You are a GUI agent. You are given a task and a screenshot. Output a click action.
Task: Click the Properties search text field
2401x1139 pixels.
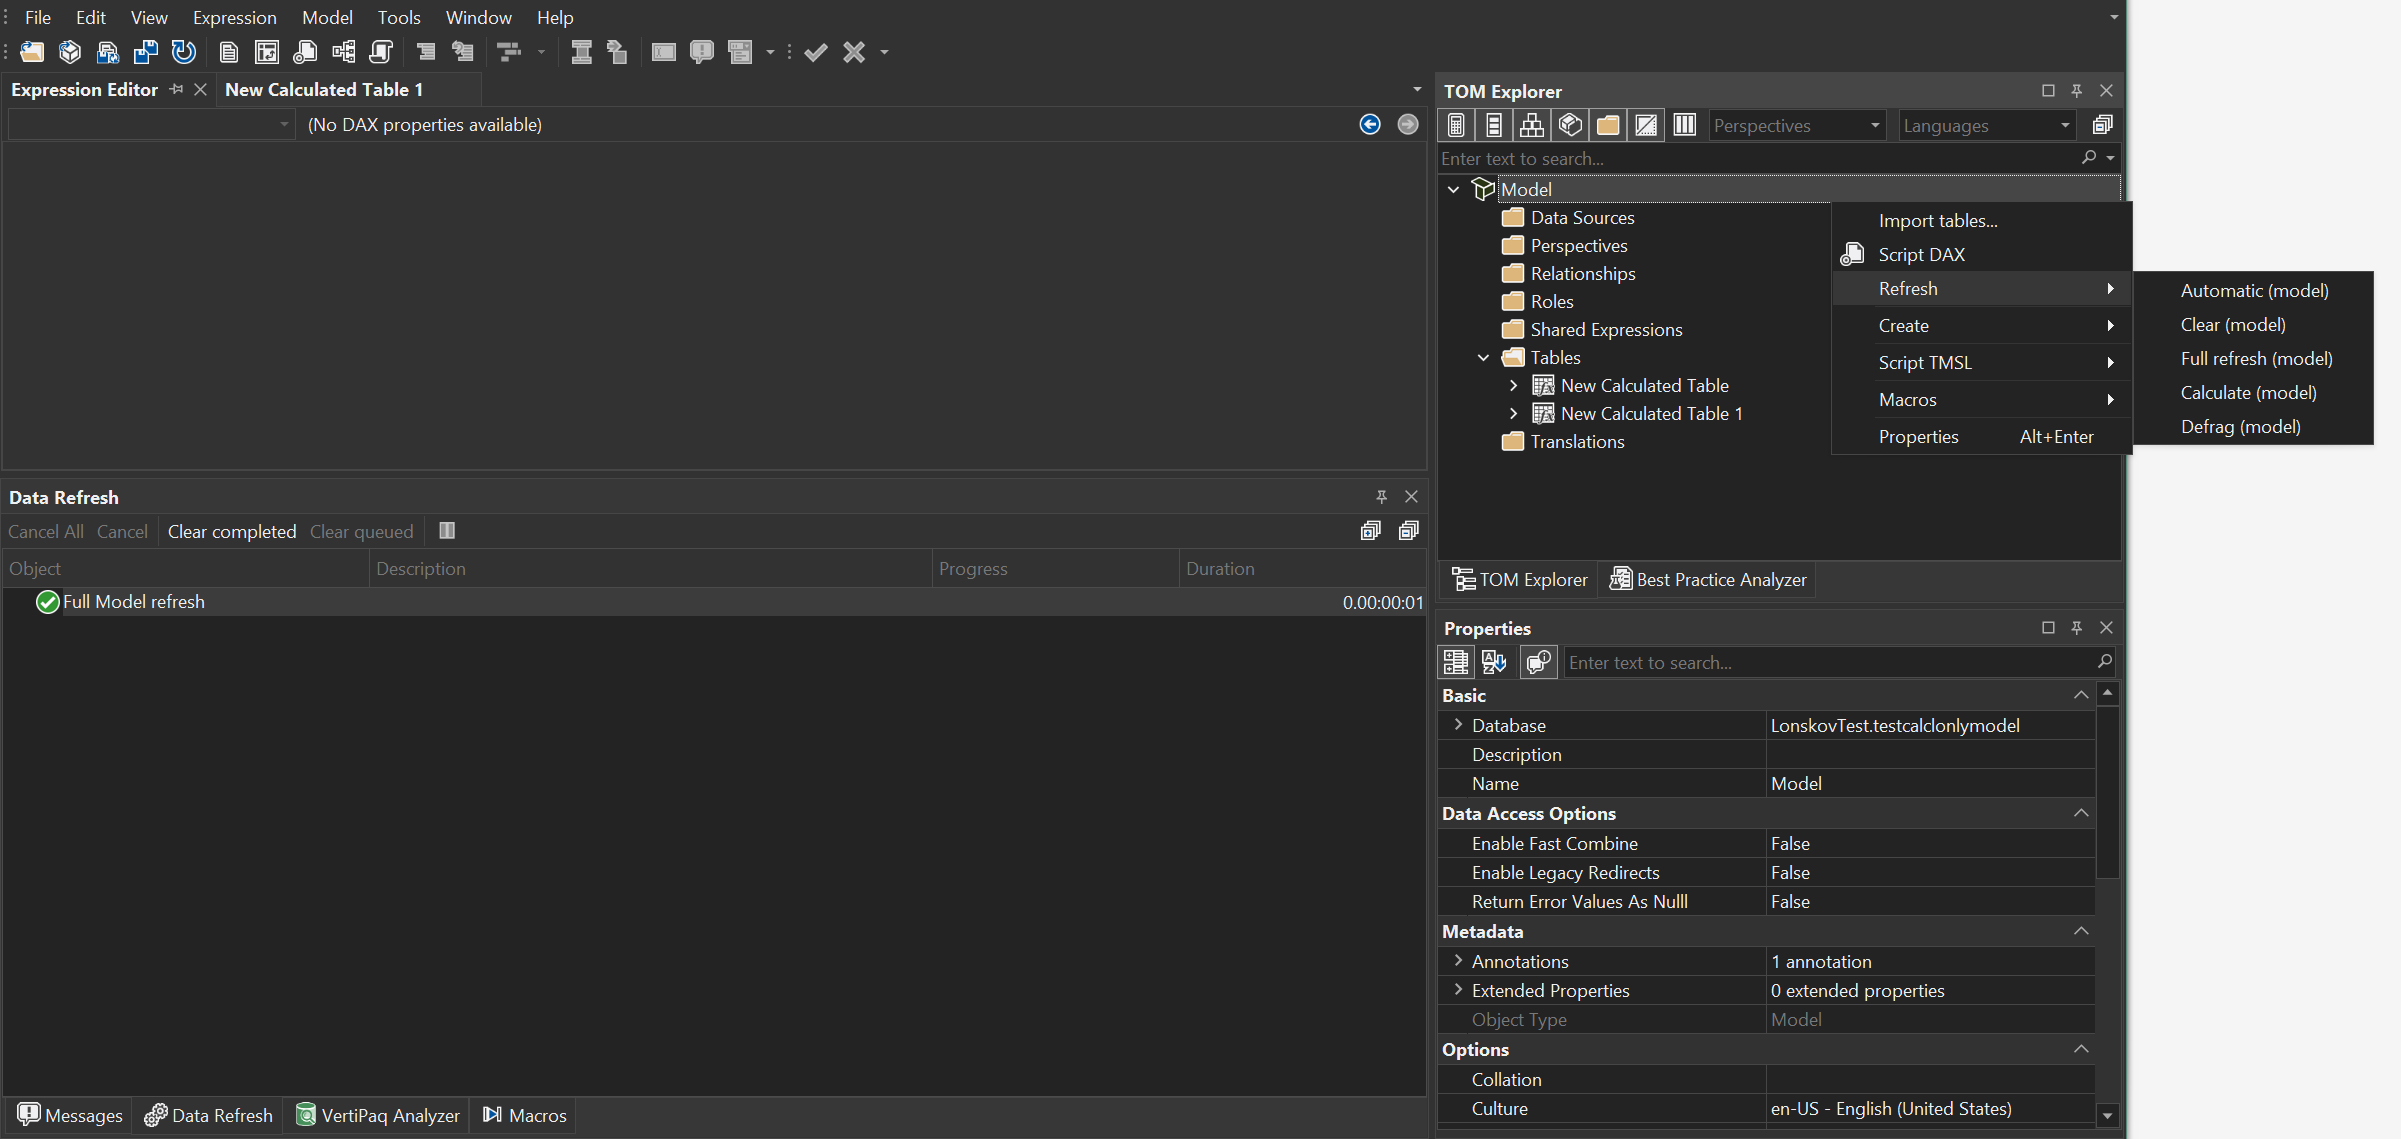point(1830,662)
